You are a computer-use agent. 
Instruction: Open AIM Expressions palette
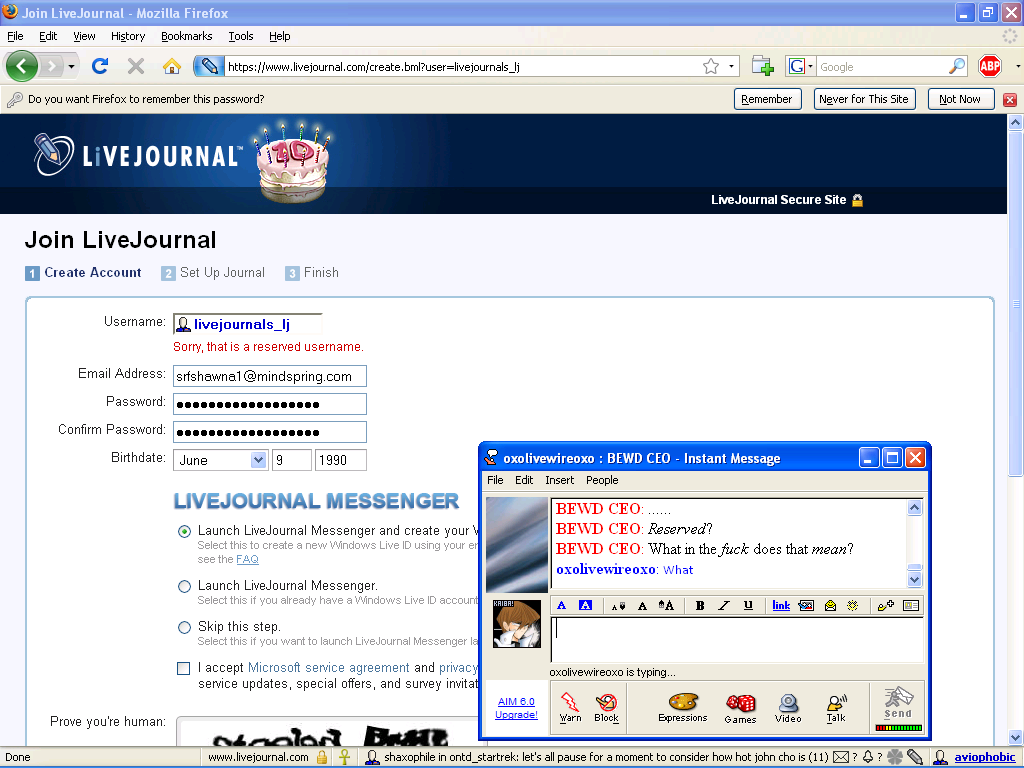click(682, 707)
